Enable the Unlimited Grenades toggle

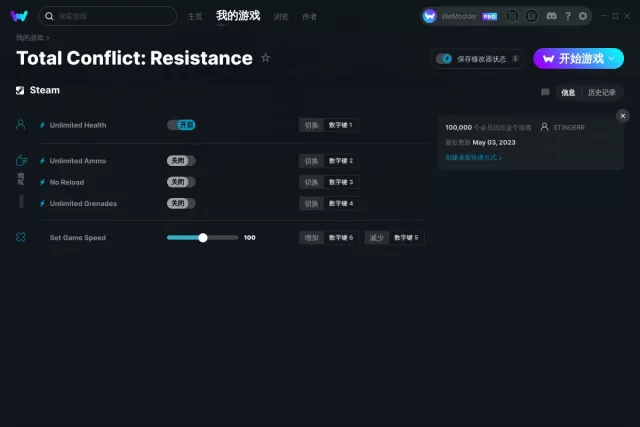(181, 203)
